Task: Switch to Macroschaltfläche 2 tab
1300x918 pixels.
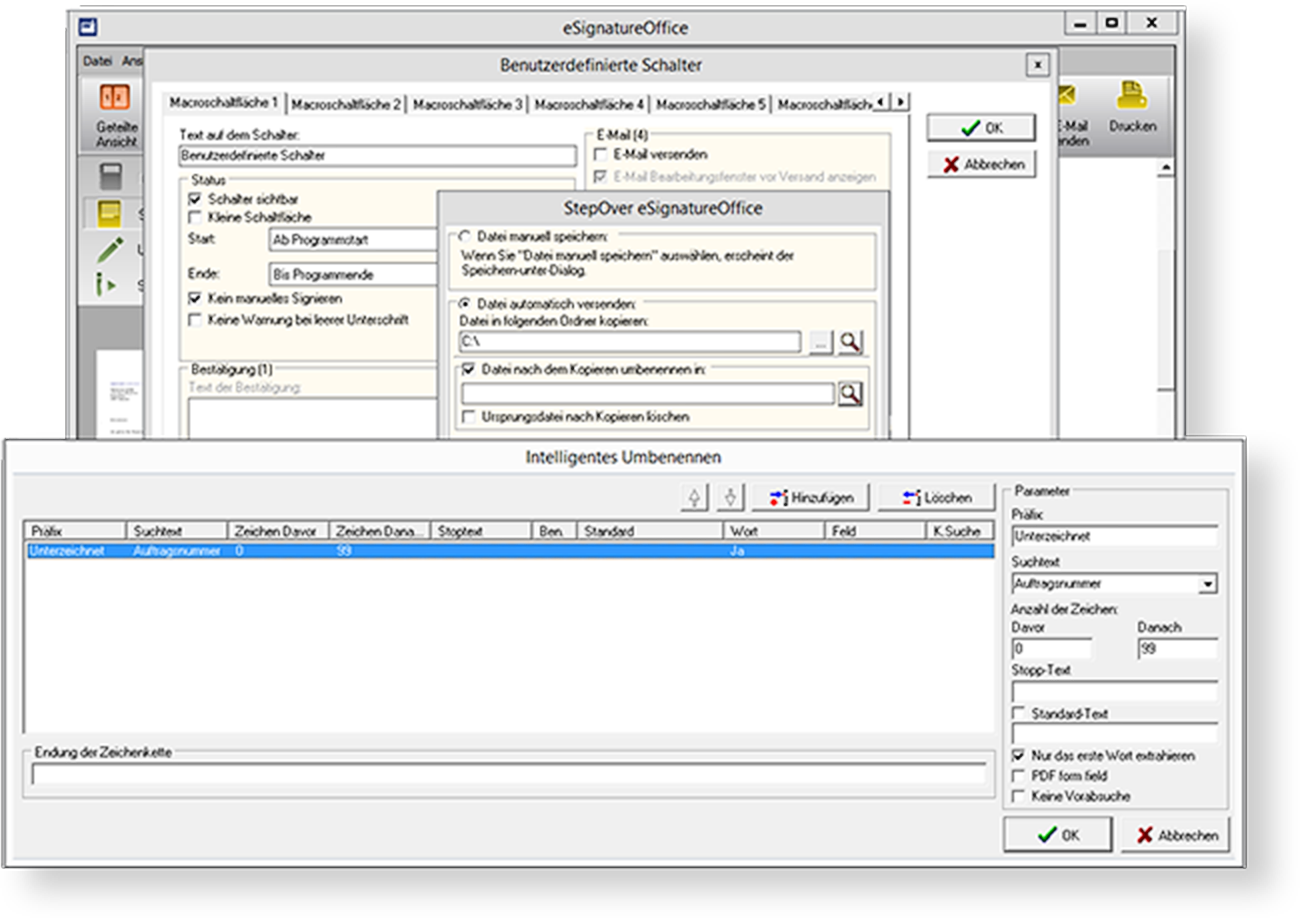Action: point(346,104)
